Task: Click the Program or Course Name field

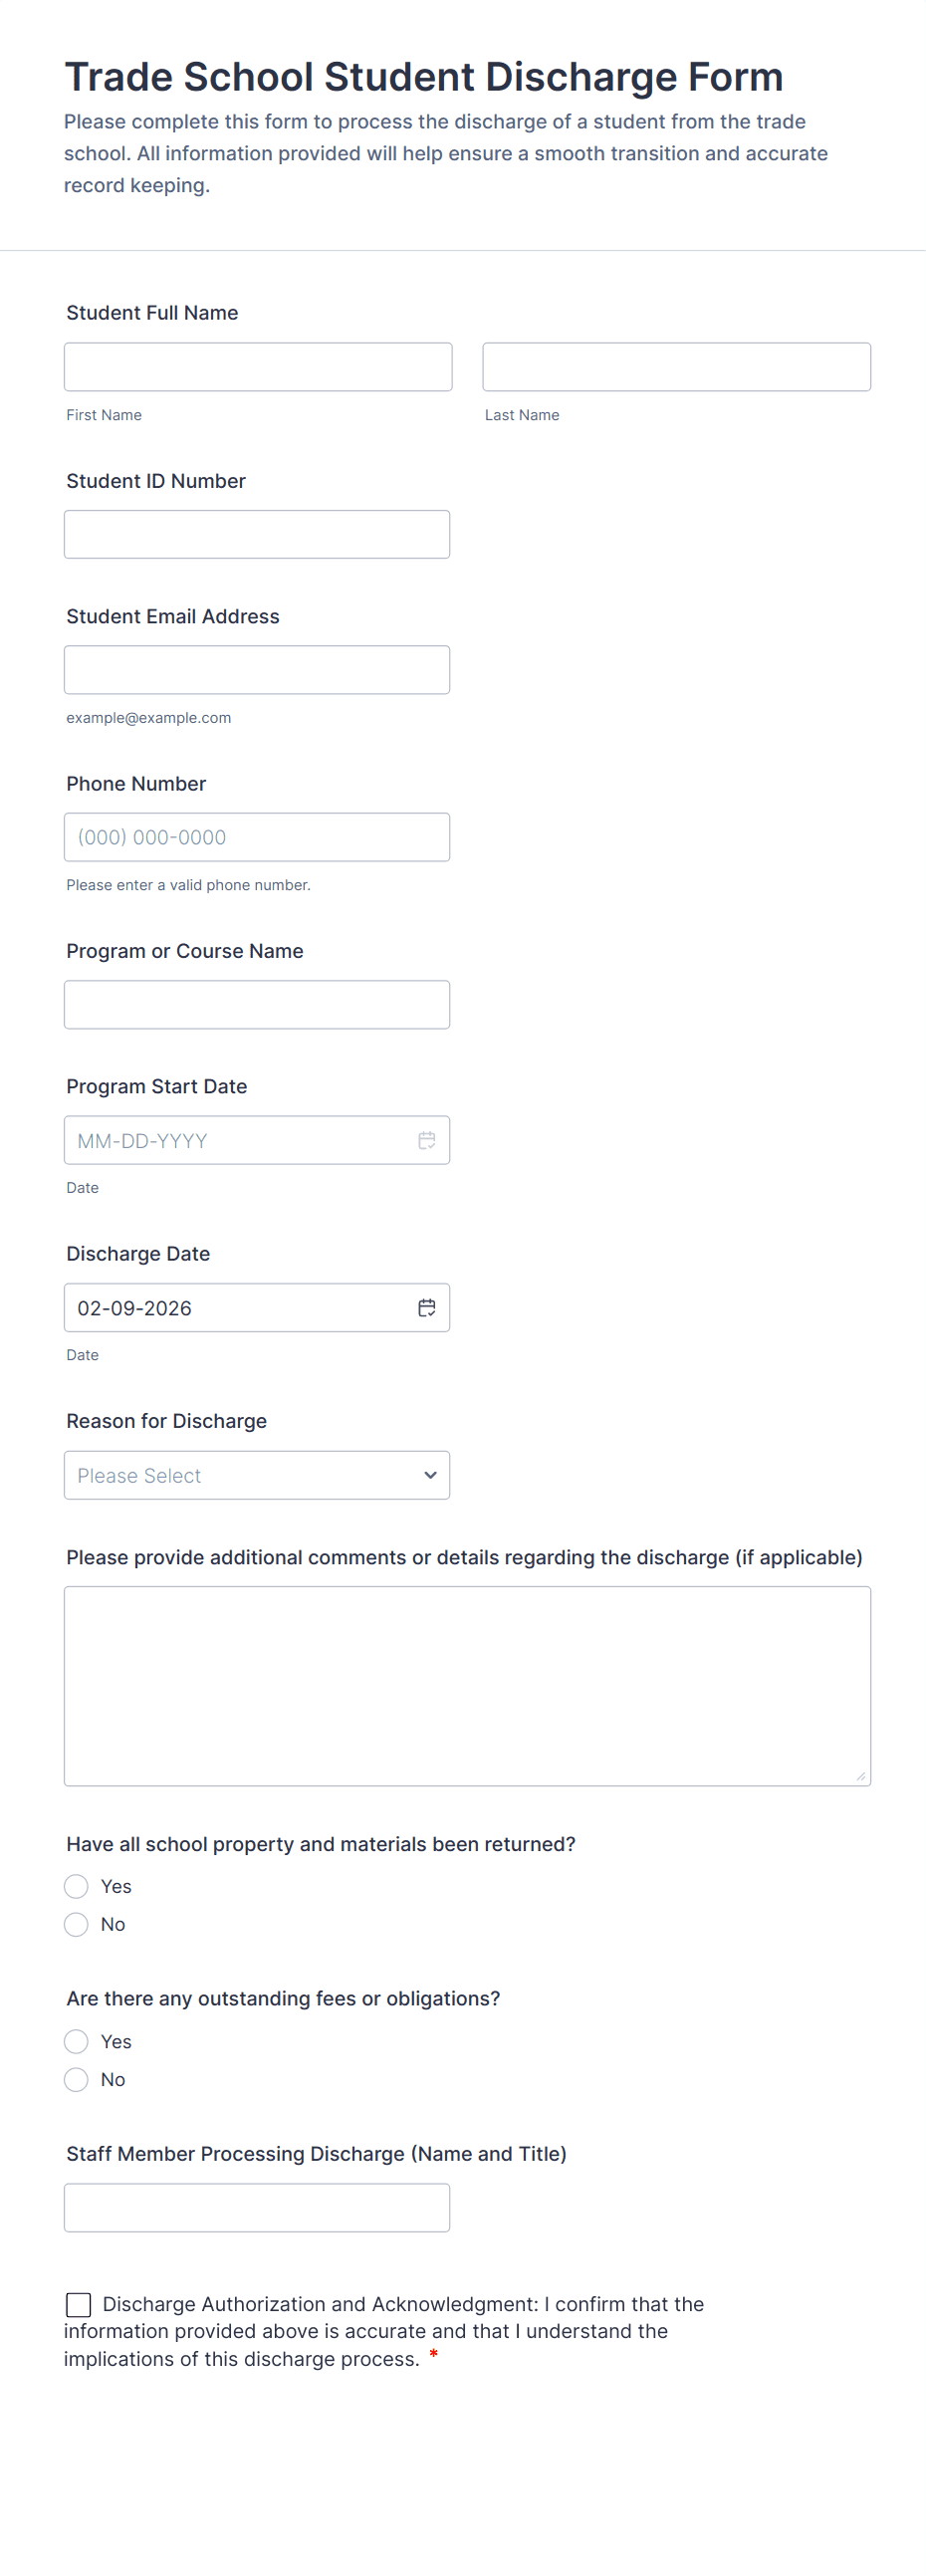Action: [257, 1004]
